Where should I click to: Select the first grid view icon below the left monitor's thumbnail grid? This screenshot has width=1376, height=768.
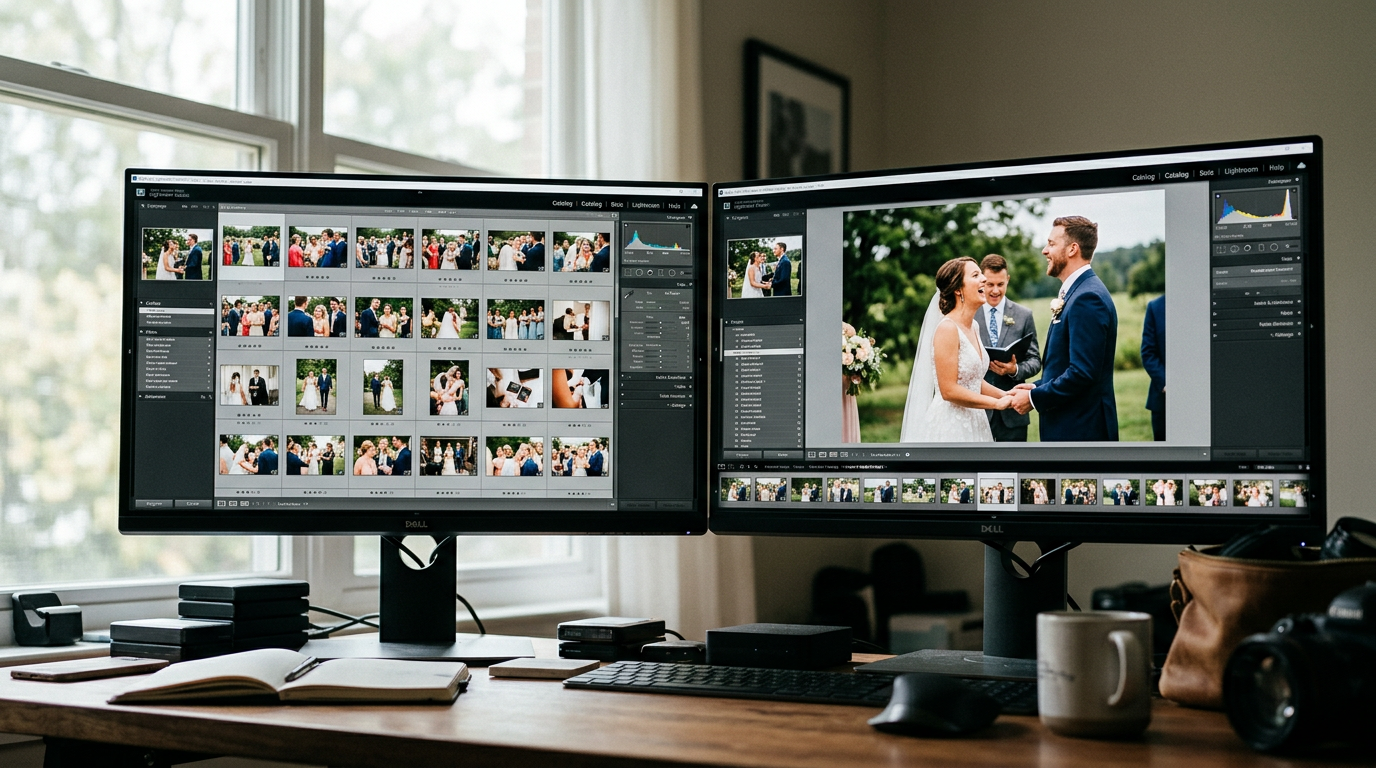(221, 503)
